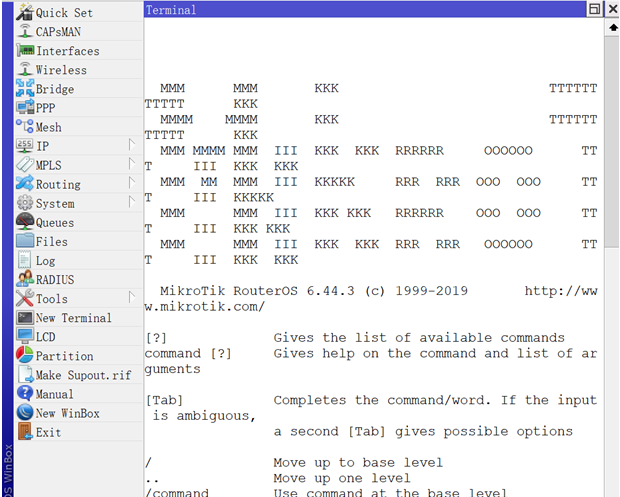Click the "Move up one level" text
This screenshot has height=497, width=620.
342,478
